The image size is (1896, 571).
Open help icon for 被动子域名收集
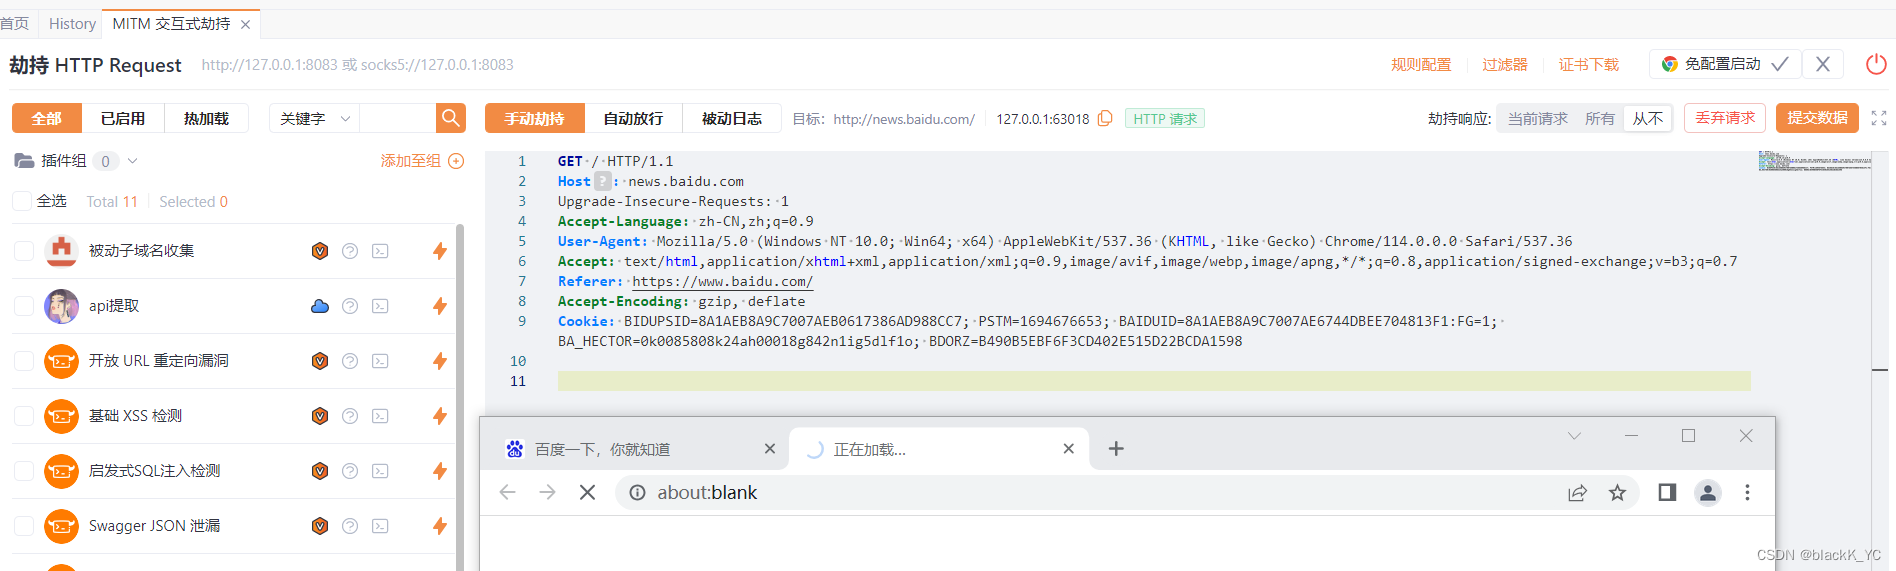(x=350, y=251)
